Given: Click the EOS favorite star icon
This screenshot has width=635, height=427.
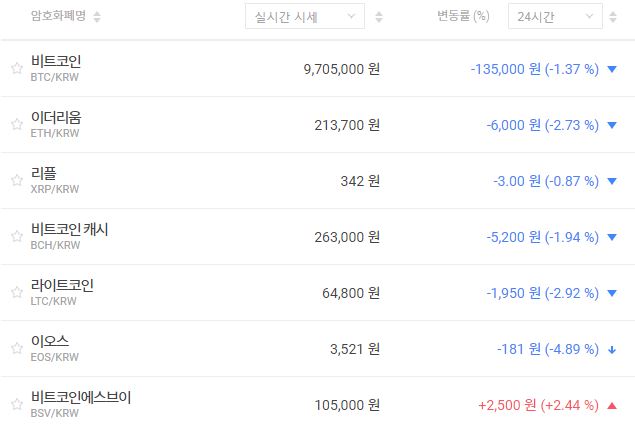Looking at the screenshot, I should [x=16, y=349].
